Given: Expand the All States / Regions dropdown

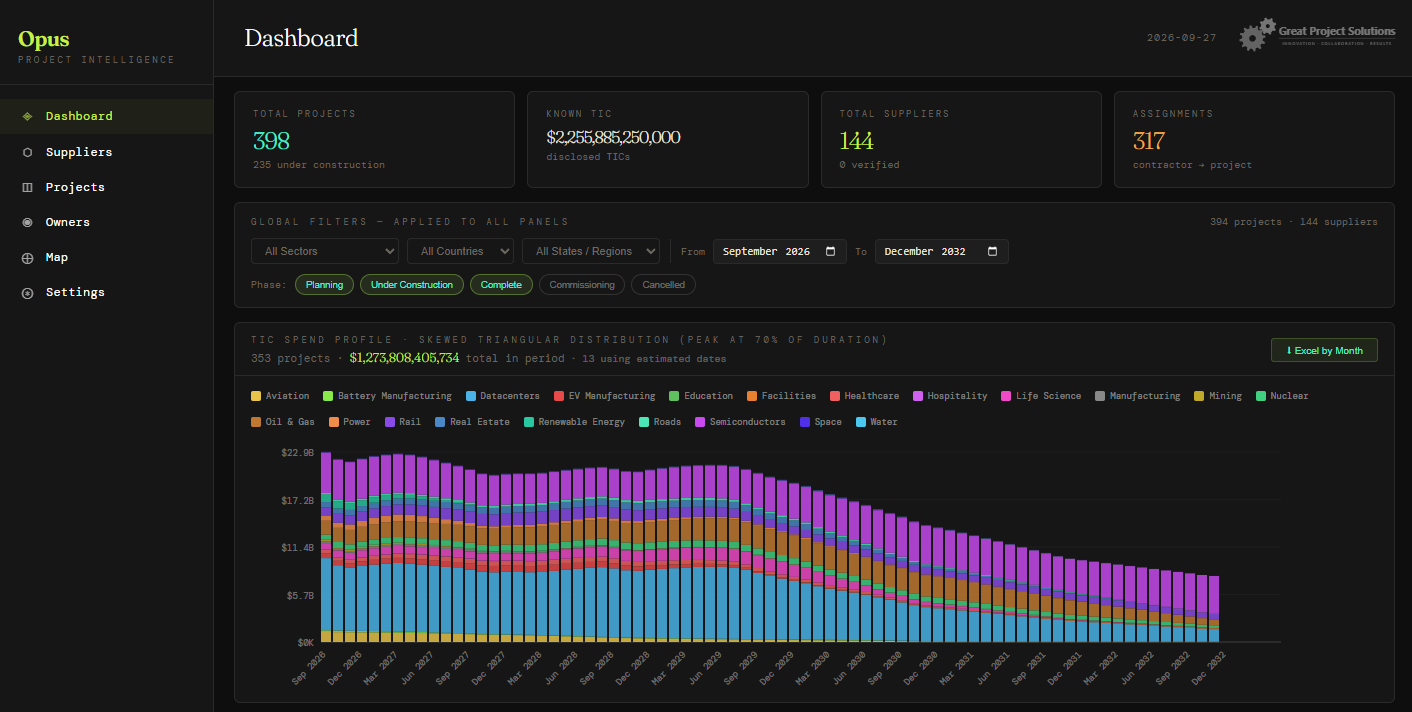Looking at the screenshot, I should point(591,251).
